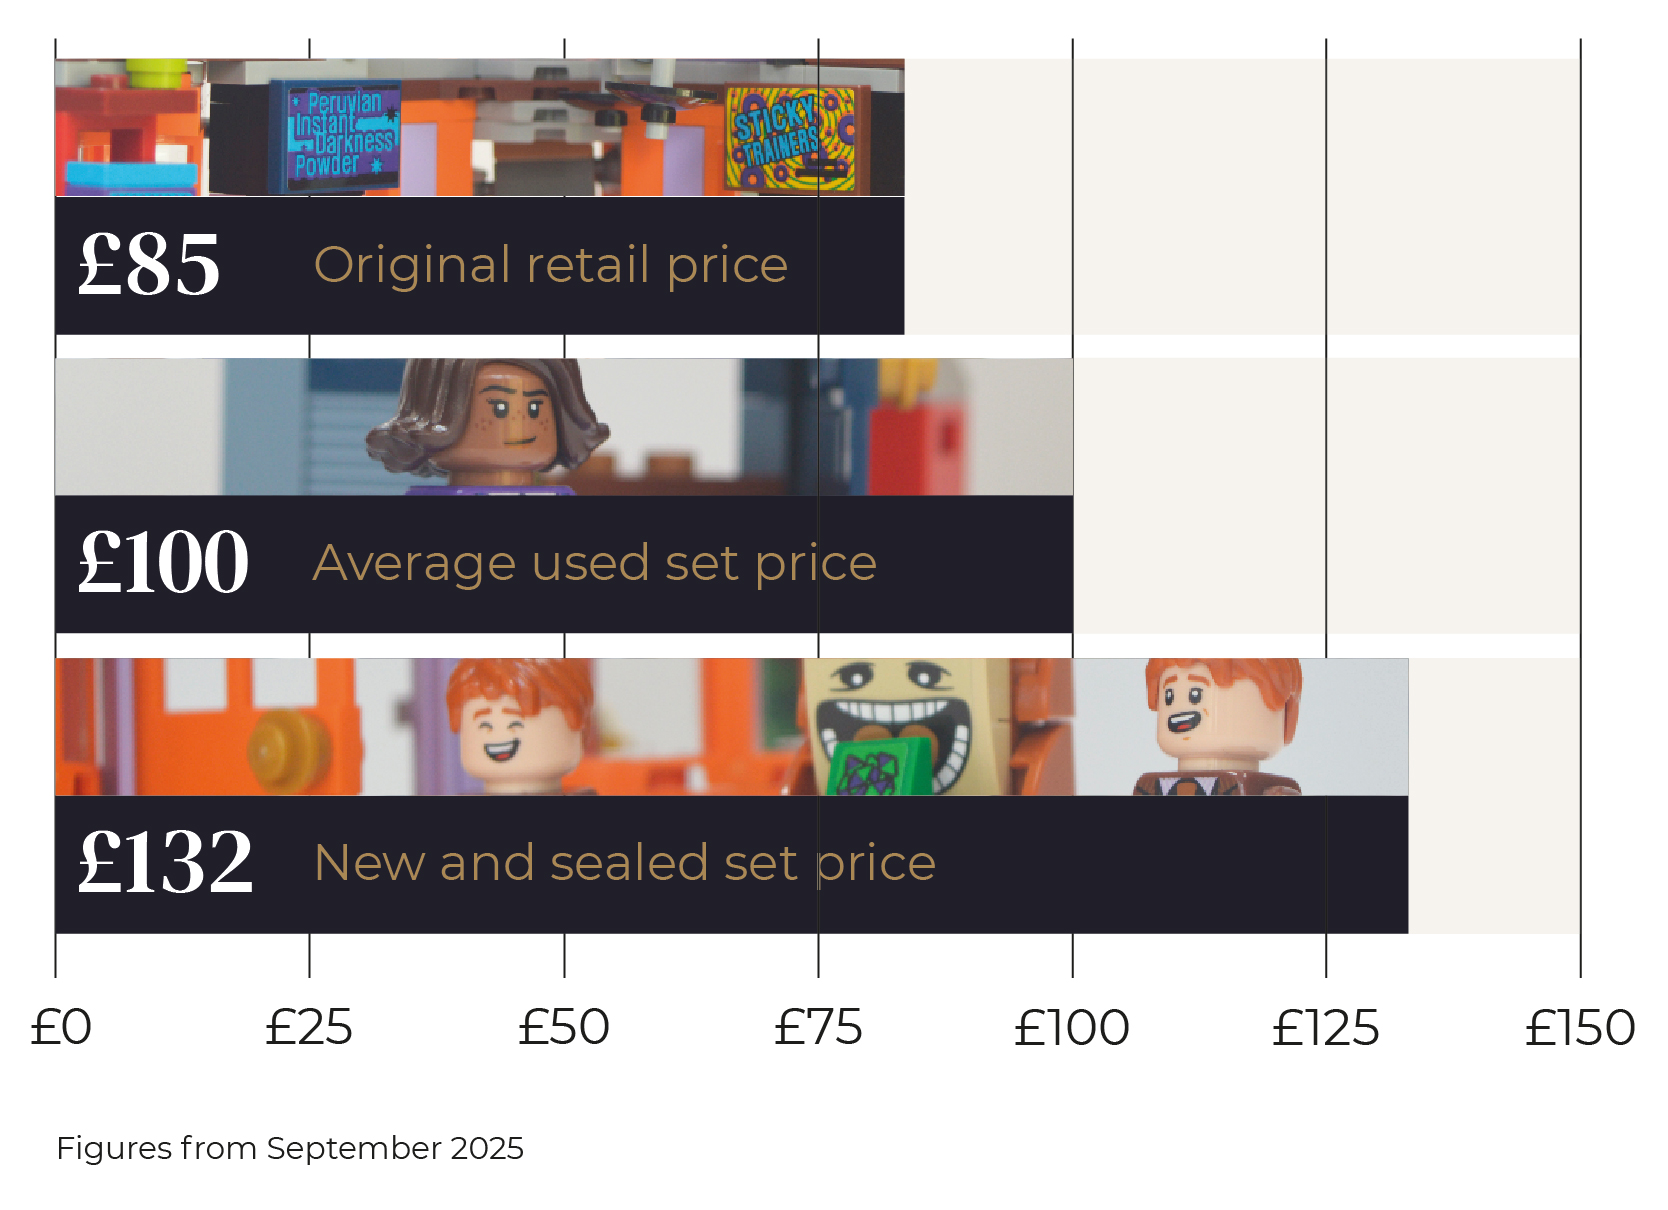Screen dimensions: 1668x1210
Task: Click the £0 axis label
Action: [60, 1028]
